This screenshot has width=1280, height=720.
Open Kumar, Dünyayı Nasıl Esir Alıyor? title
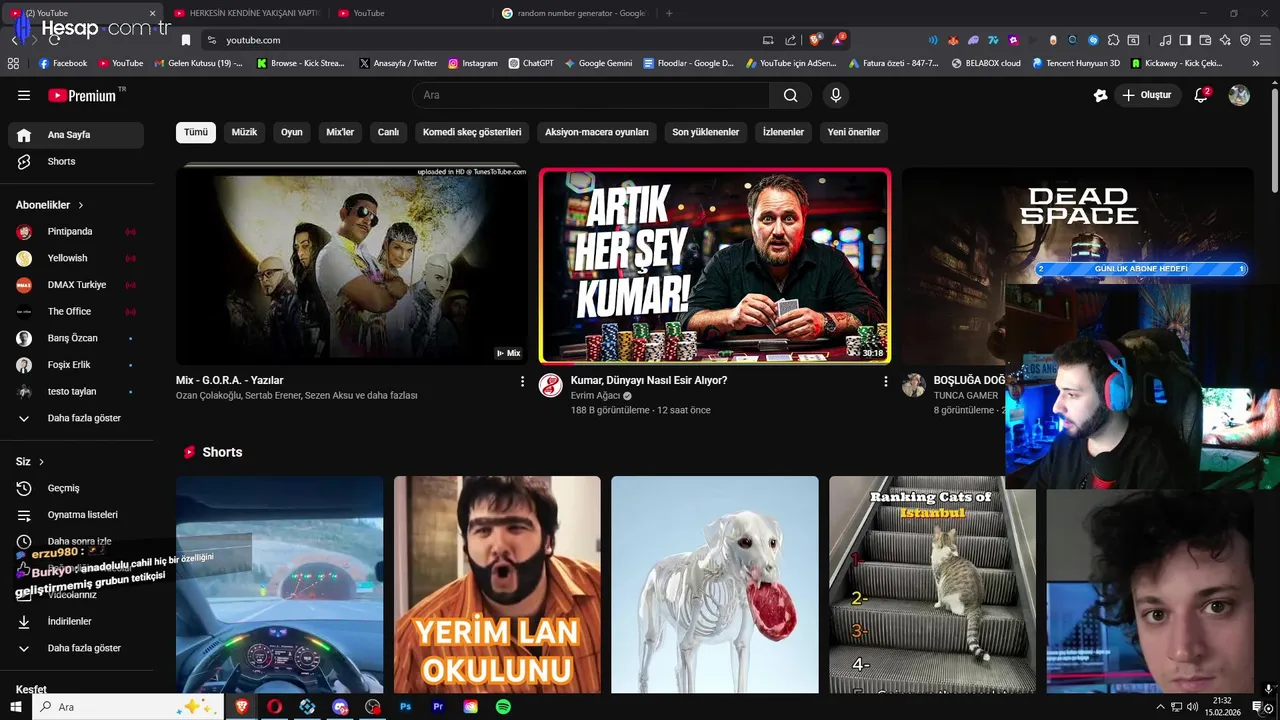click(649, 381)
